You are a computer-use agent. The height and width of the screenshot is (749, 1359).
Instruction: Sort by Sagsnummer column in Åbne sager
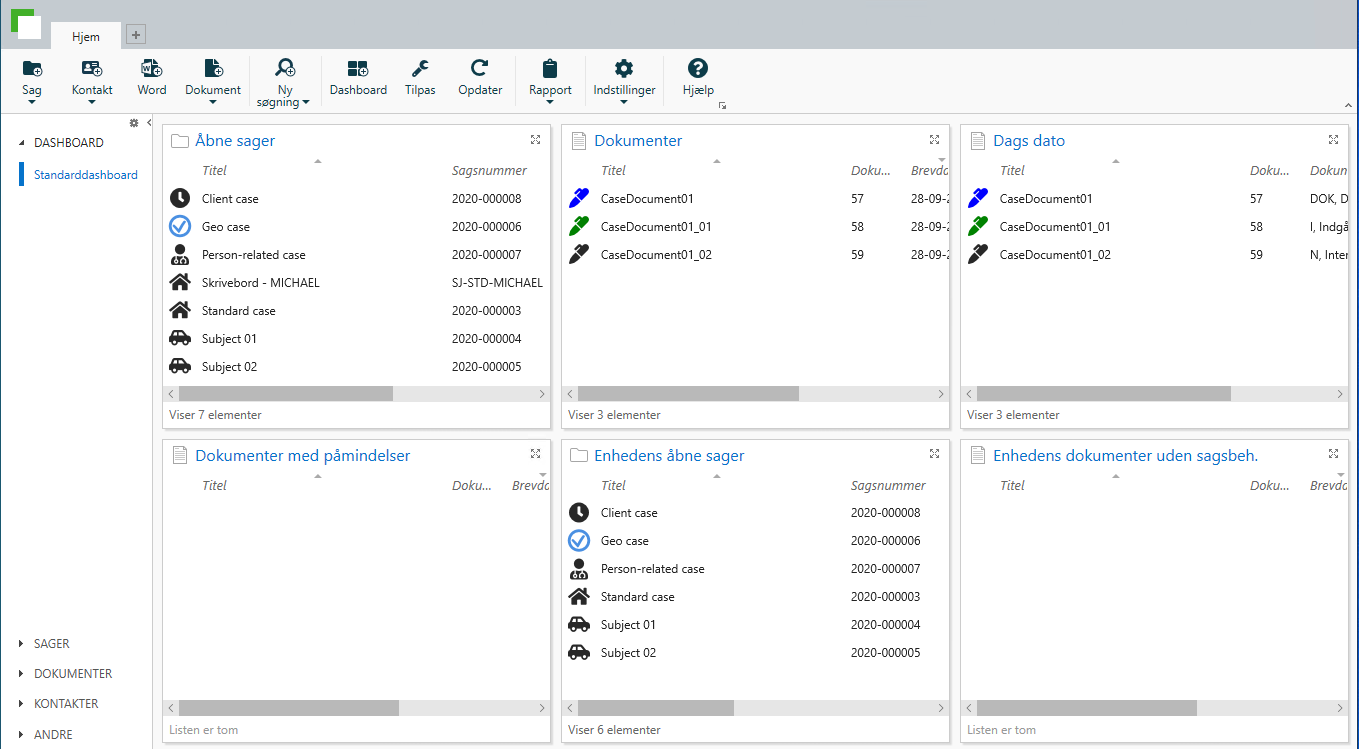(x=489, y=171)
